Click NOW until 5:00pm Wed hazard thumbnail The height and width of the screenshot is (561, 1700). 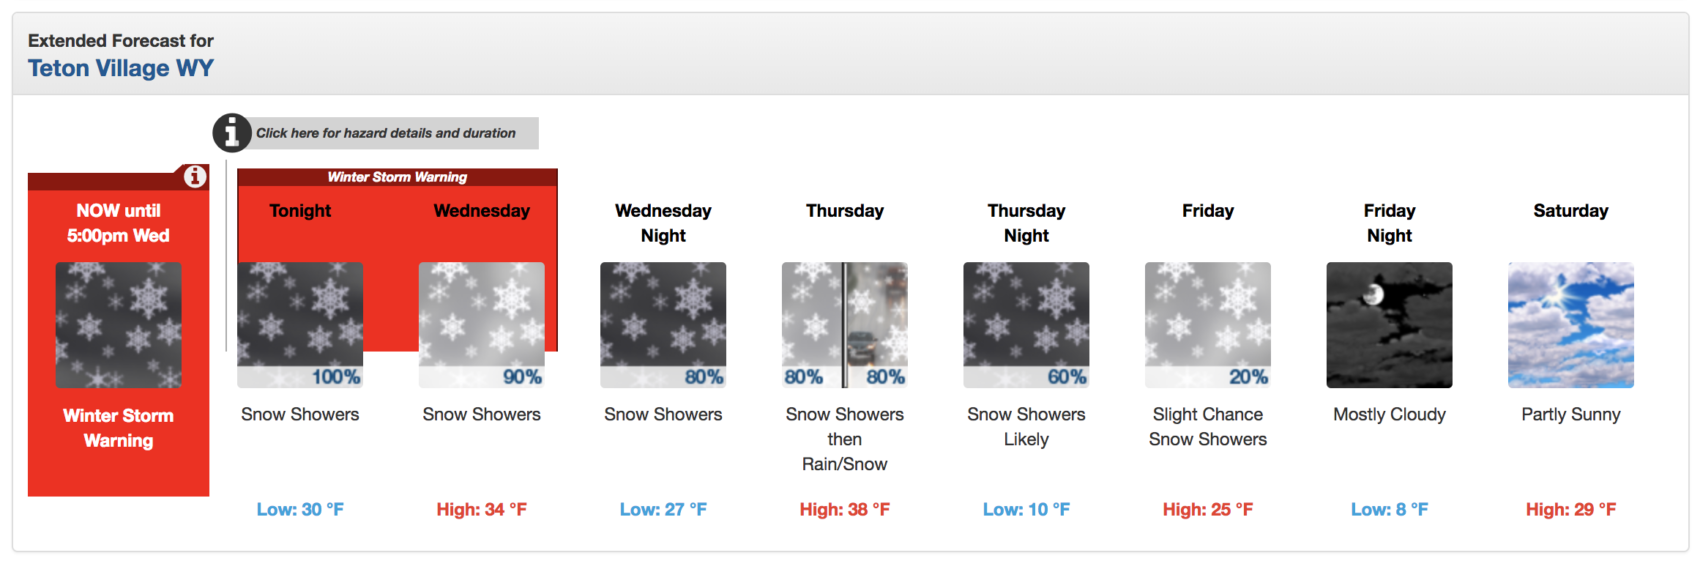pyautogui.click(x=118, y=325)
